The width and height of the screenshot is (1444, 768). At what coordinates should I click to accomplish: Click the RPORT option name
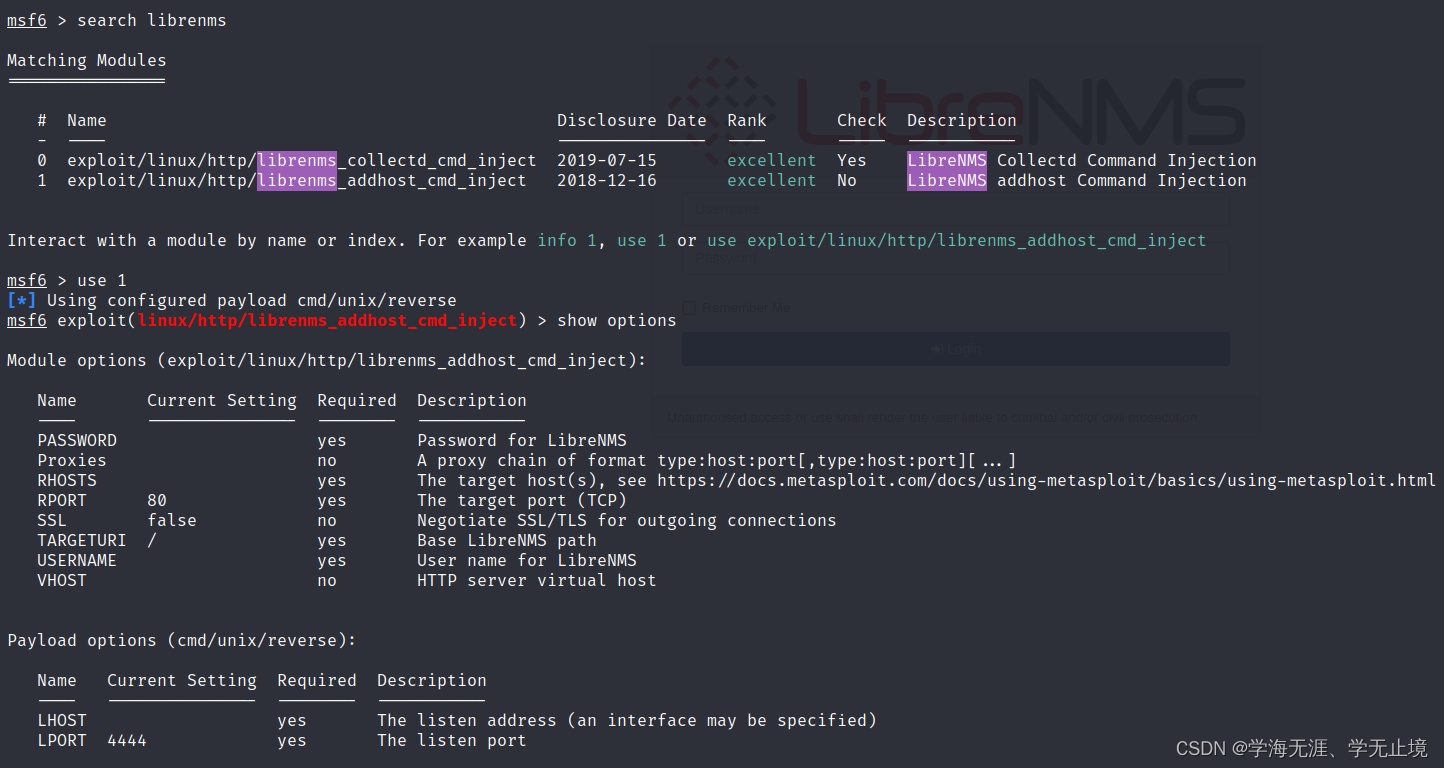point(62,501)
